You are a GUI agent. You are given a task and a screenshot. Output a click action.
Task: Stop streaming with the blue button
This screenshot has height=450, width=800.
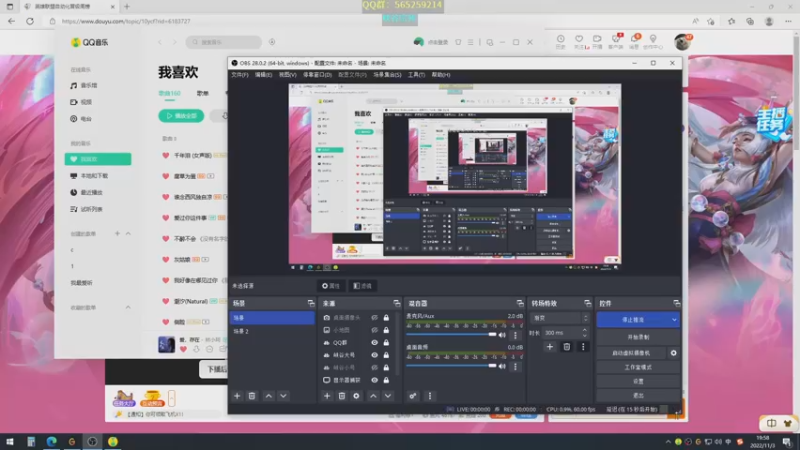point(633,320)
